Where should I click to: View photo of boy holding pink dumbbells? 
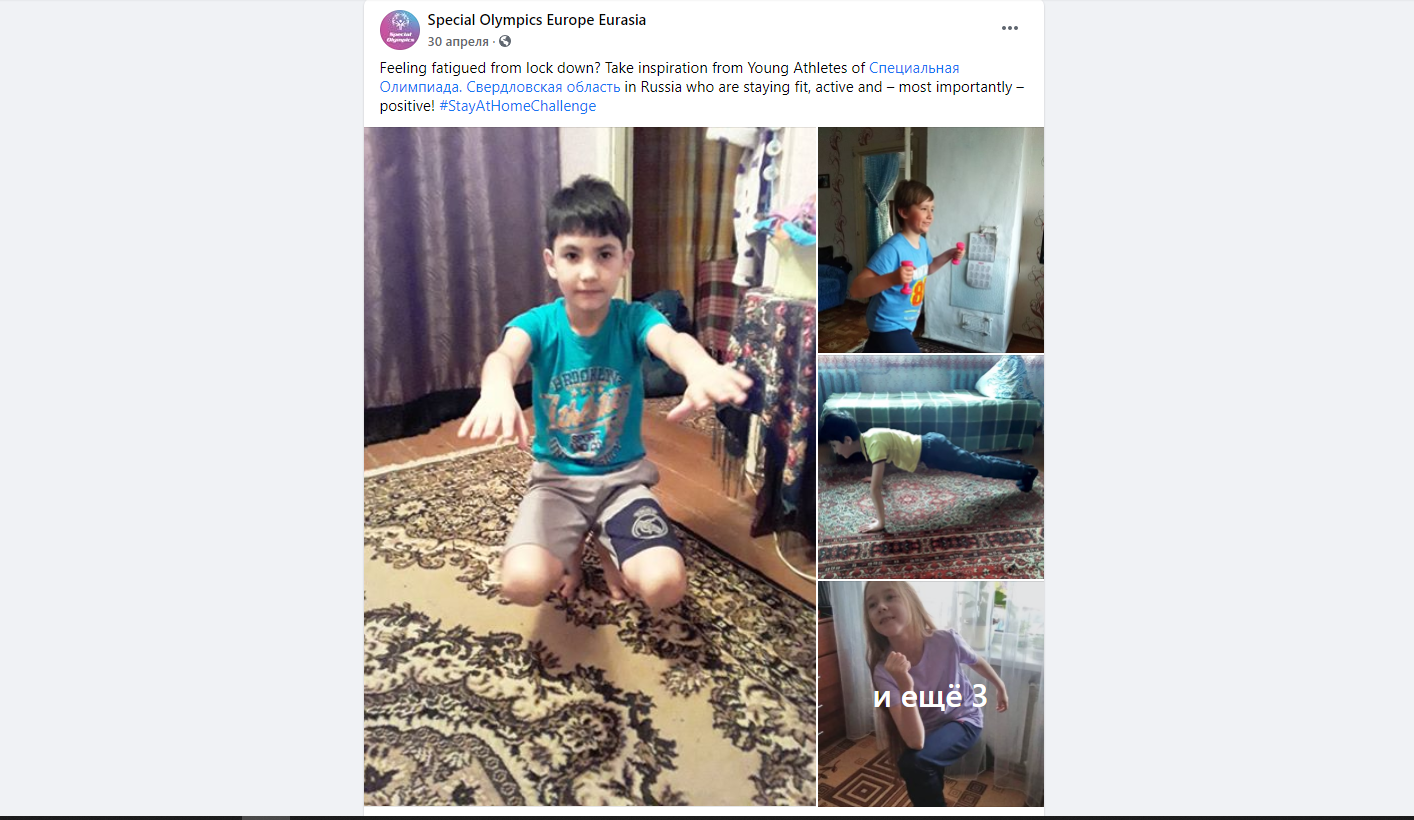931,240
